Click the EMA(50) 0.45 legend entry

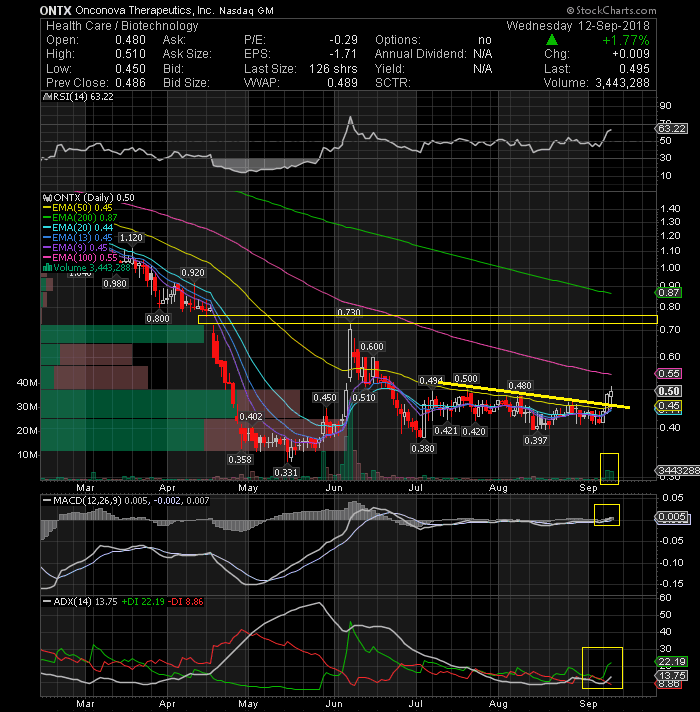78,208
